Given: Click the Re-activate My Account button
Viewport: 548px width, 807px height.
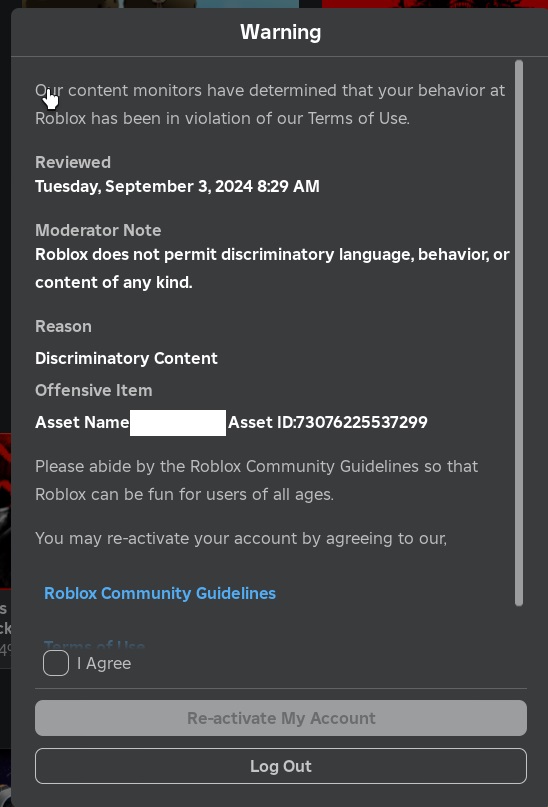Looking at the screenshot, I should pyautogui.click(x=281, y=718).
